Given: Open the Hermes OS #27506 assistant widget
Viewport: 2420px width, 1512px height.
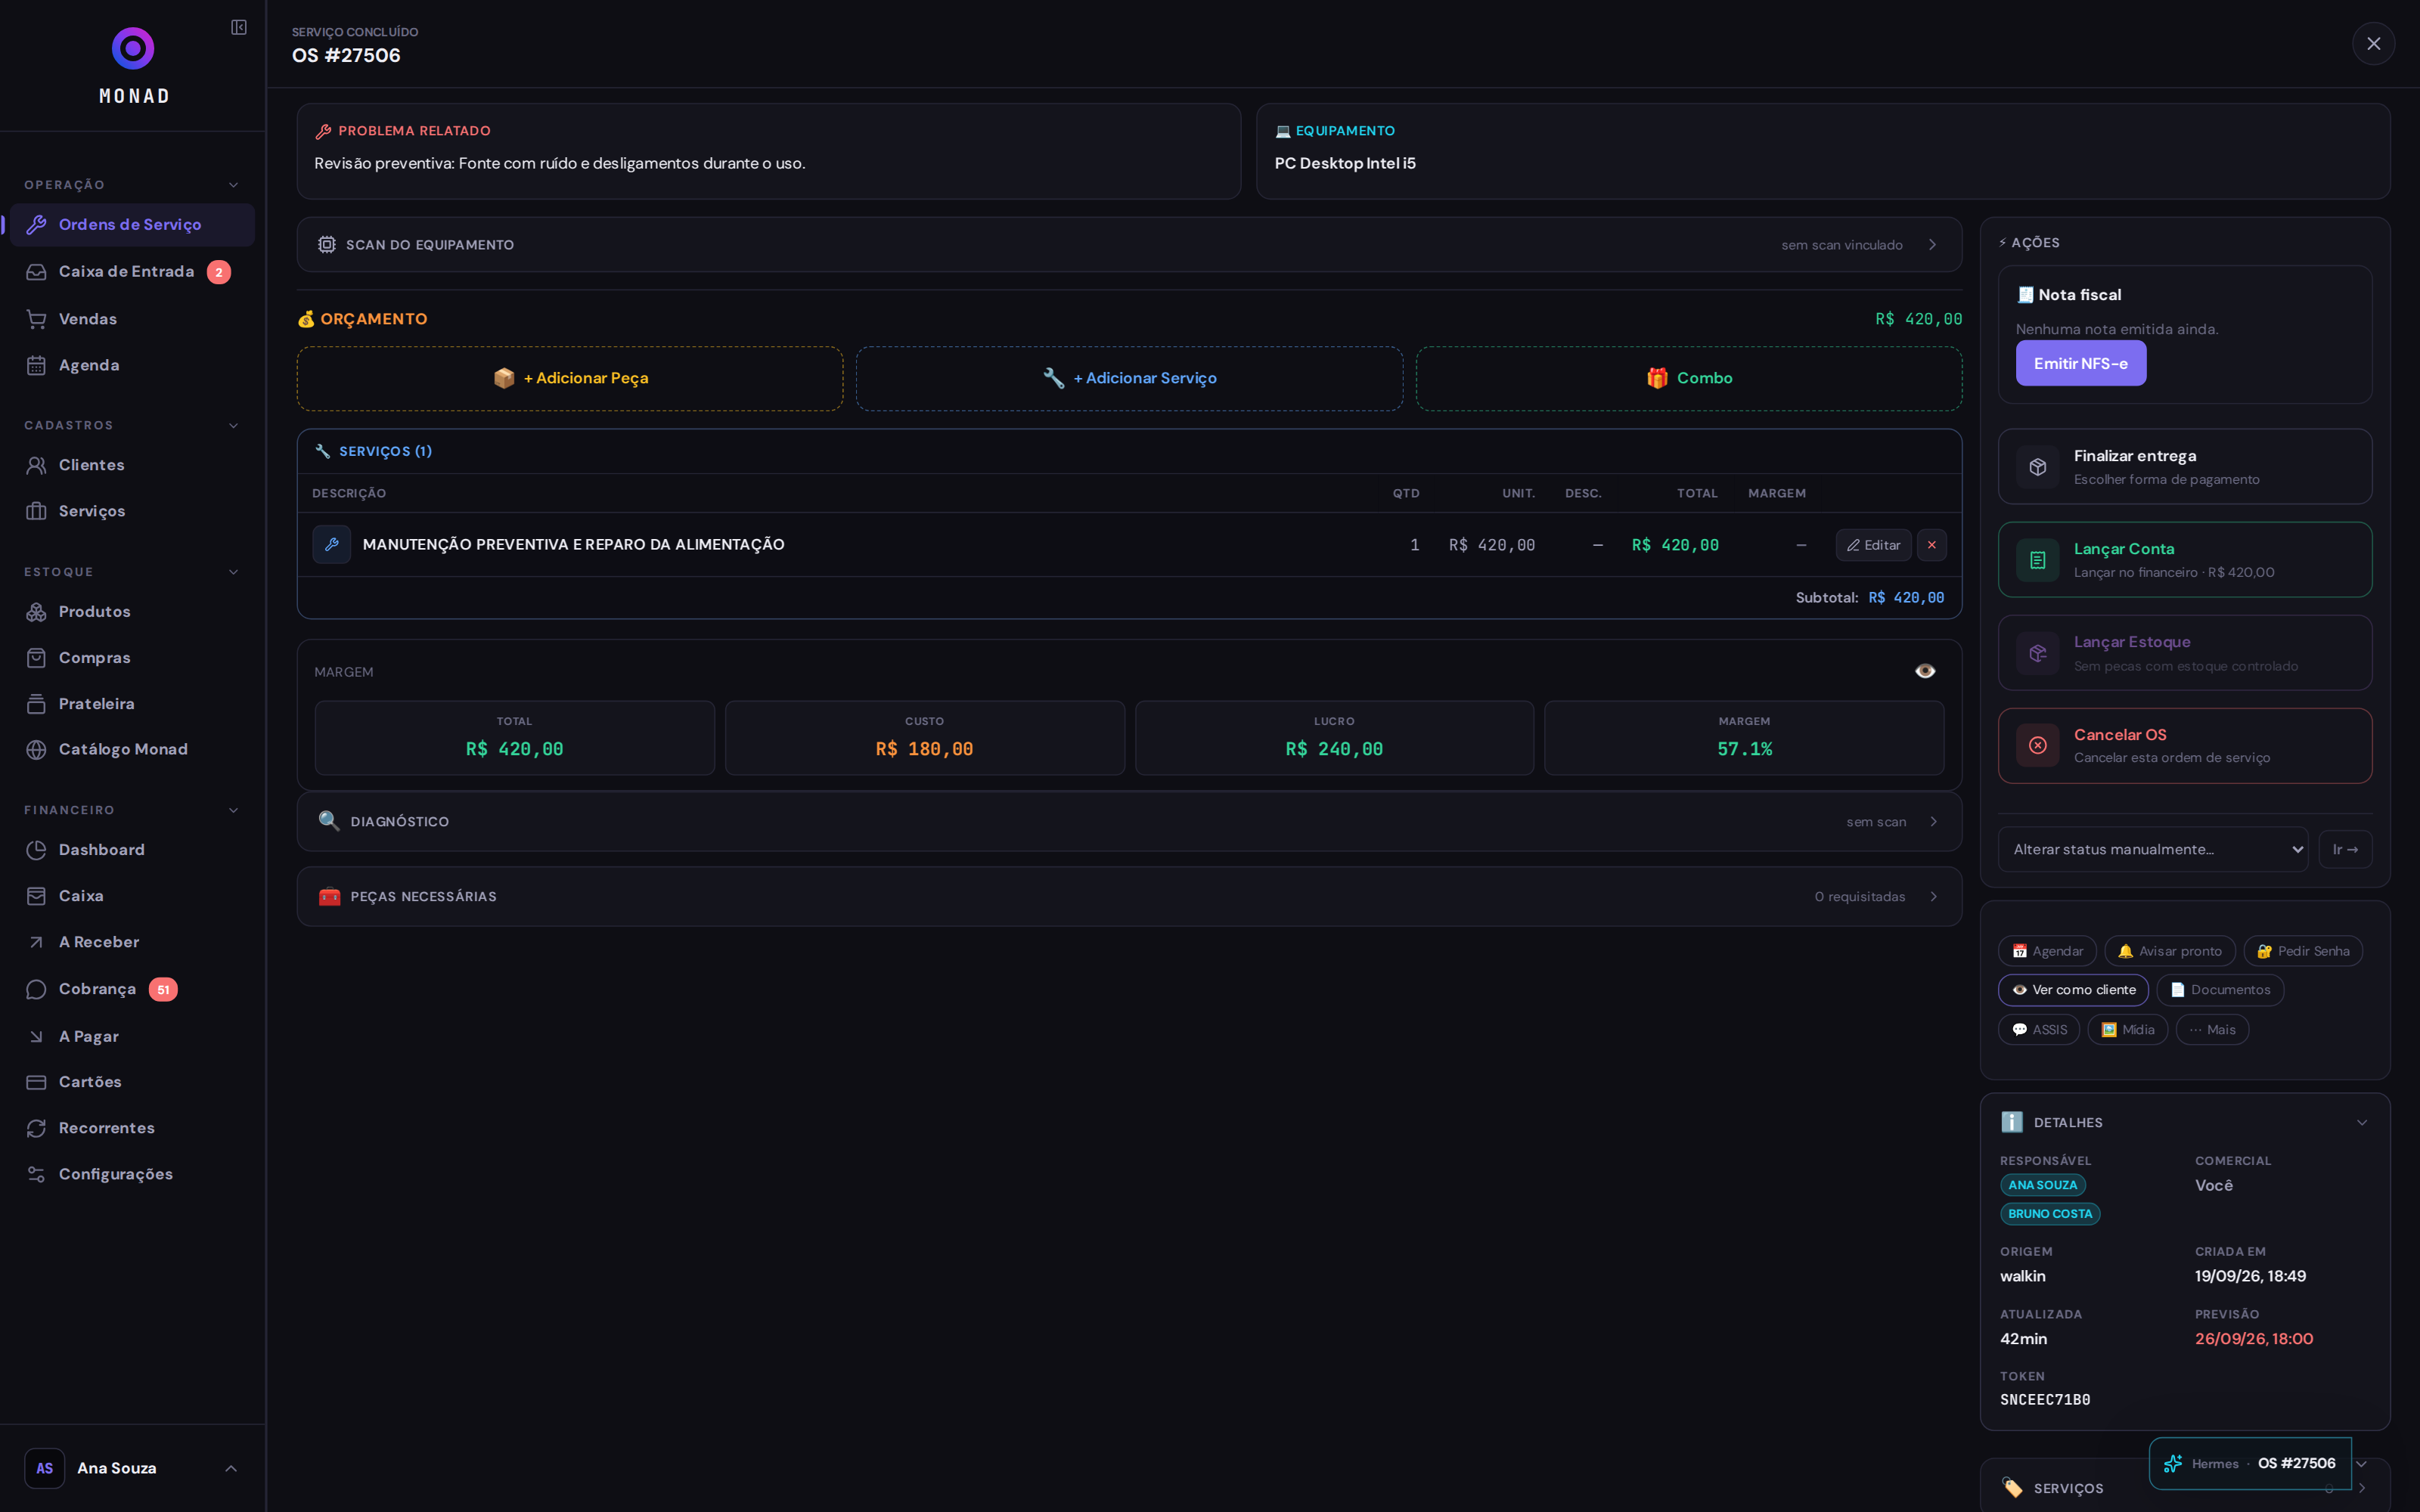Looking at the screenshot, I should point(2250,1463).
